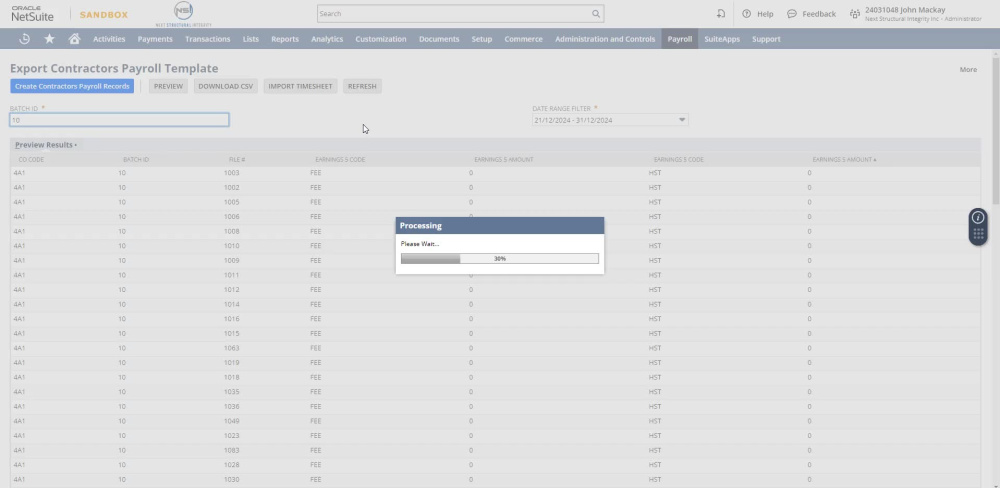Click file number 1003 cell

pos(232,173)
